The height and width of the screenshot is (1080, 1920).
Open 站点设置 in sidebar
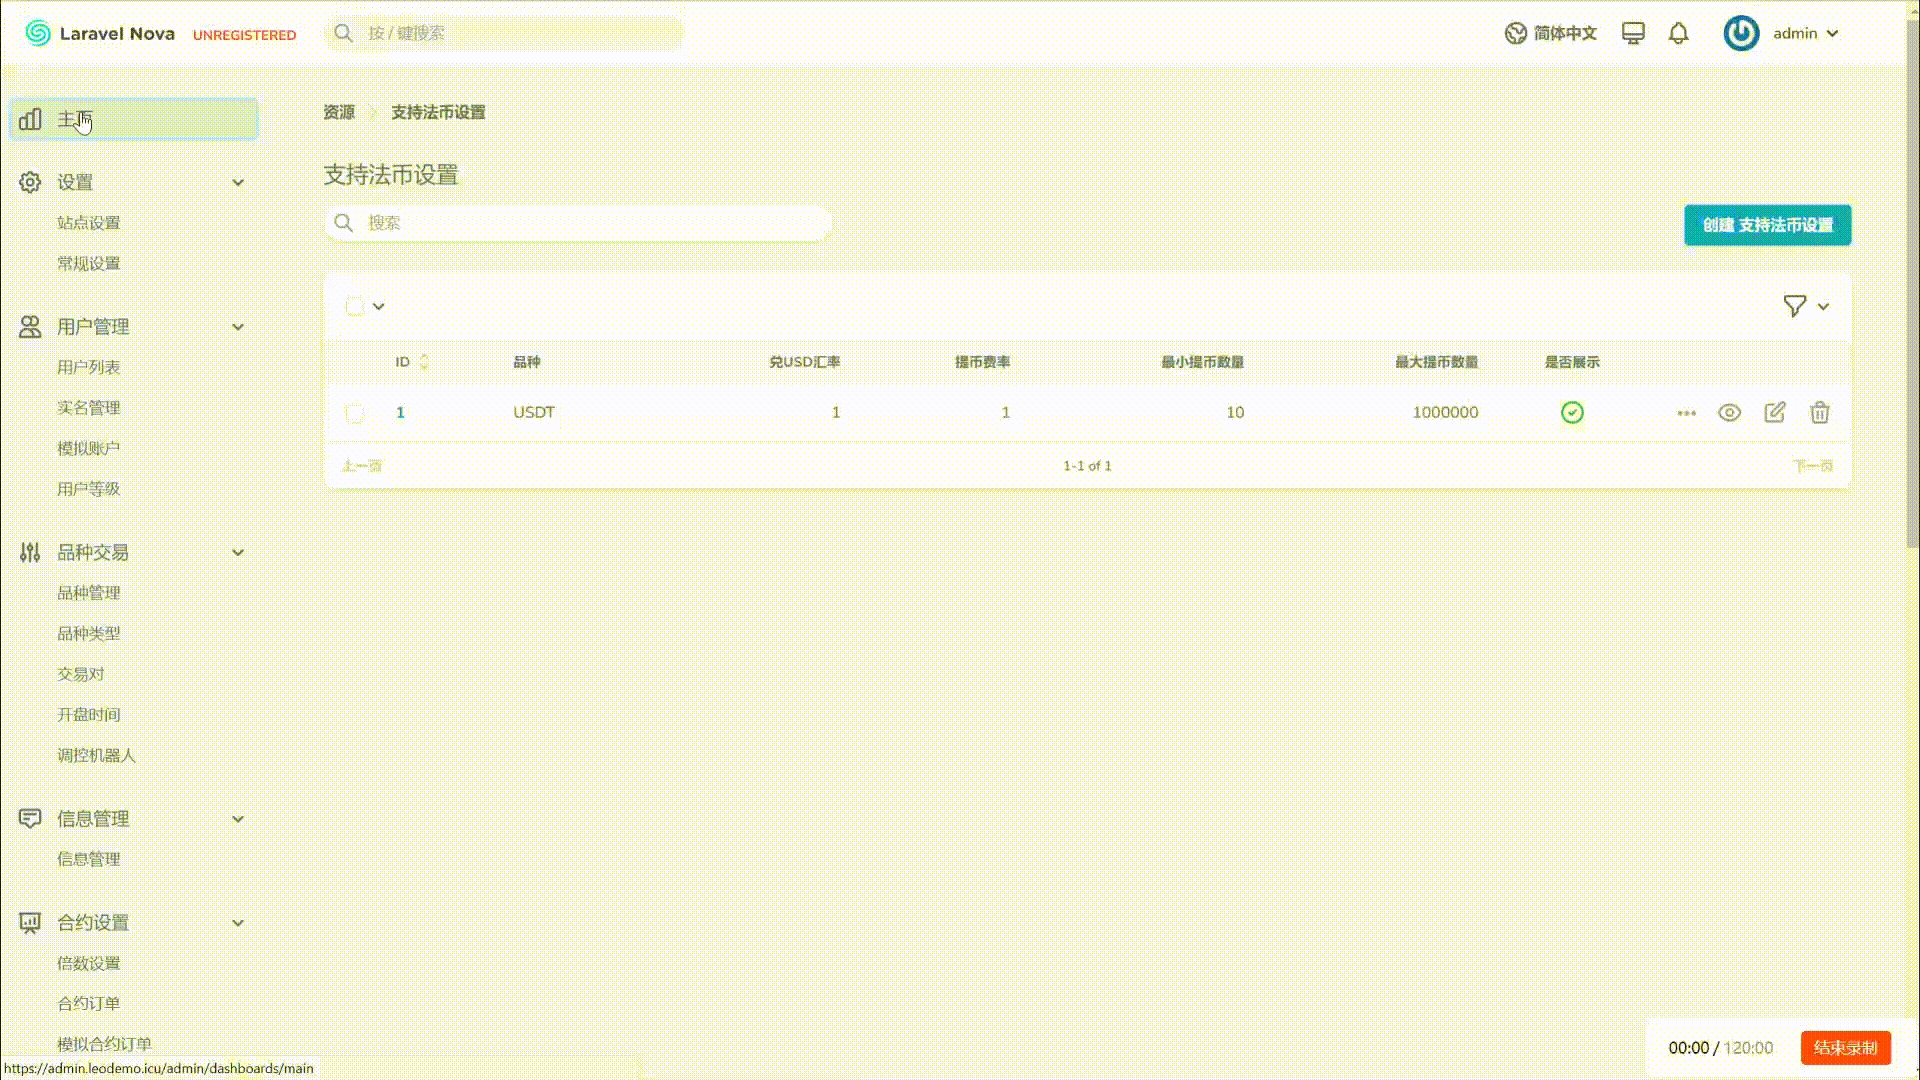pos(88,223)
